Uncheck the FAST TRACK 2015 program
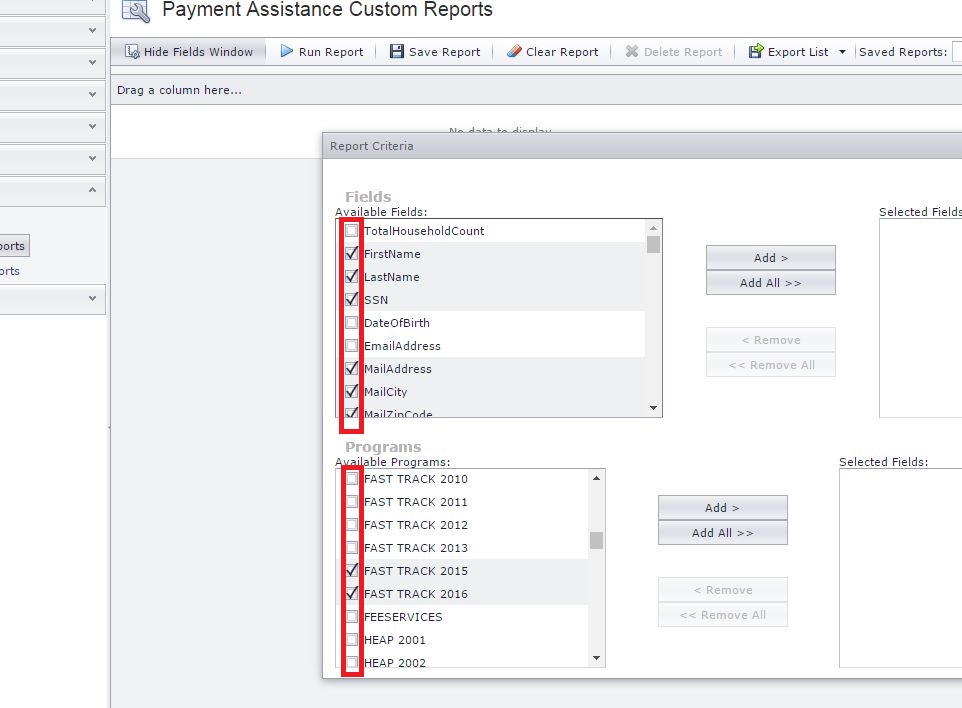Viewport: 962px width, 708px height. pos(352,570)
